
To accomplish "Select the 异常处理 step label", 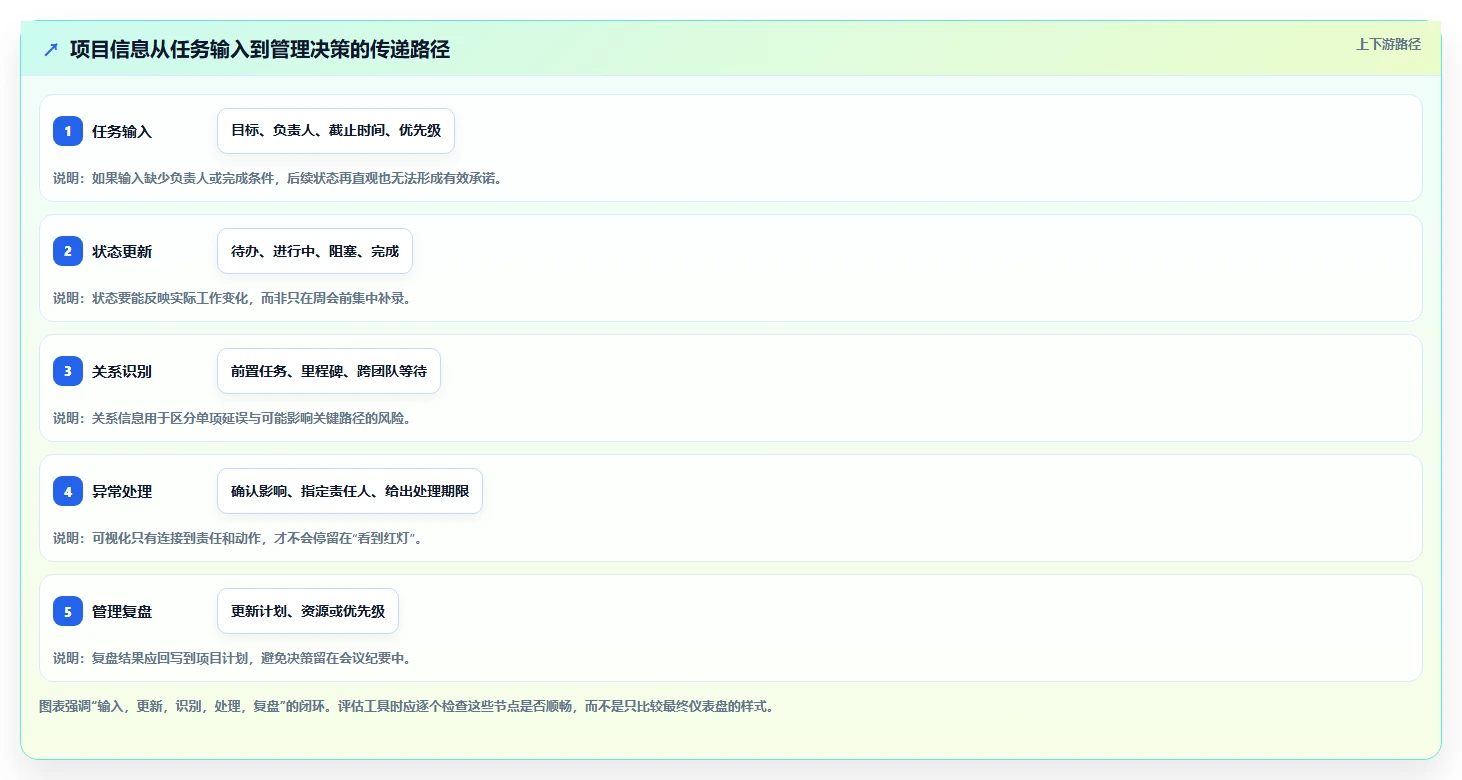I will click(x=122, y=491).
